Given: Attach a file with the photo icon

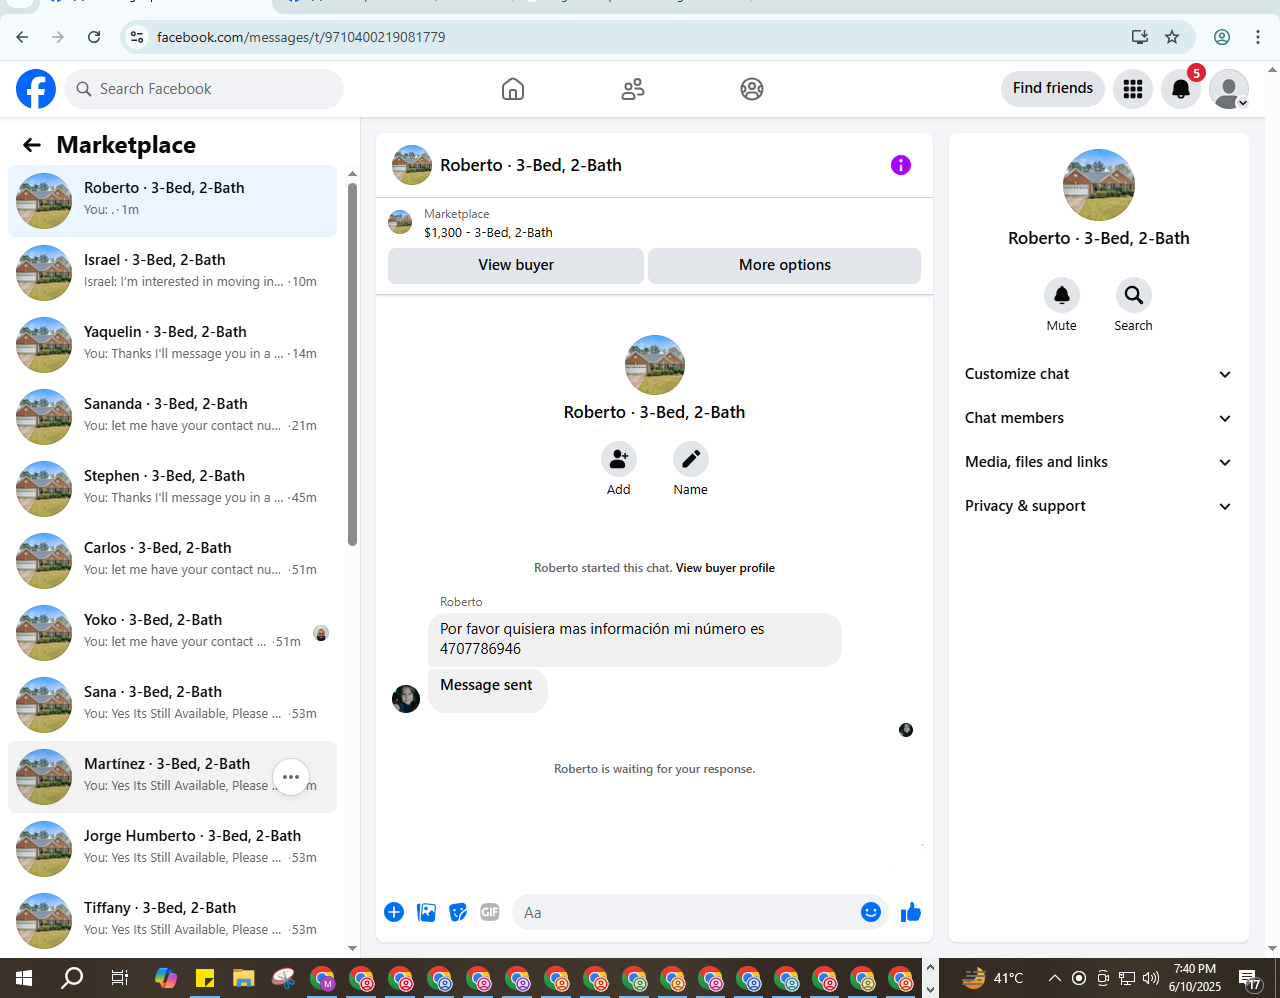Looking at the screenshot, I should (426, 912).
